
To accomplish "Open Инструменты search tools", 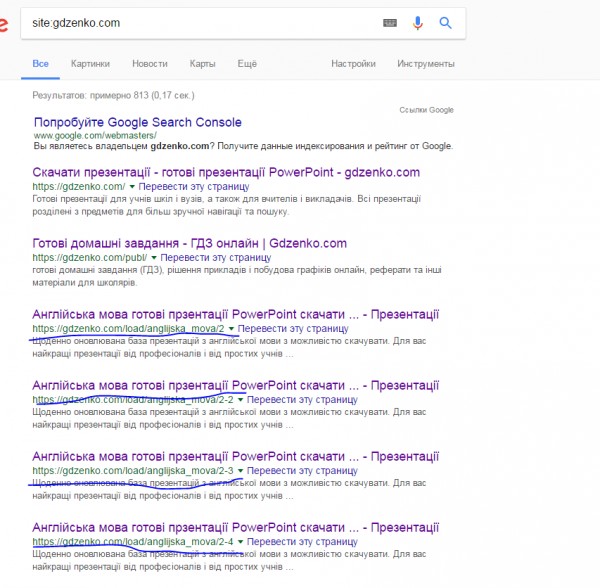I will 426,64.
